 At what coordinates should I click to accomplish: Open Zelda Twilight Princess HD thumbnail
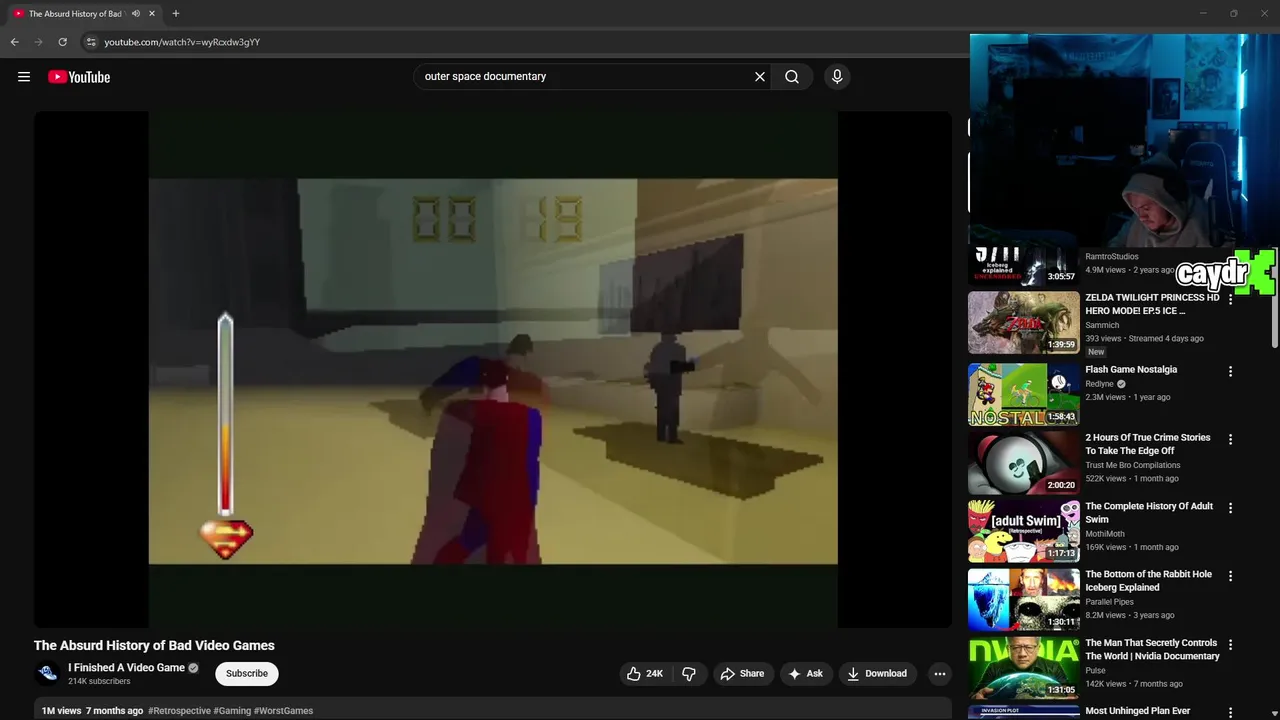(x=1024, y=322)
